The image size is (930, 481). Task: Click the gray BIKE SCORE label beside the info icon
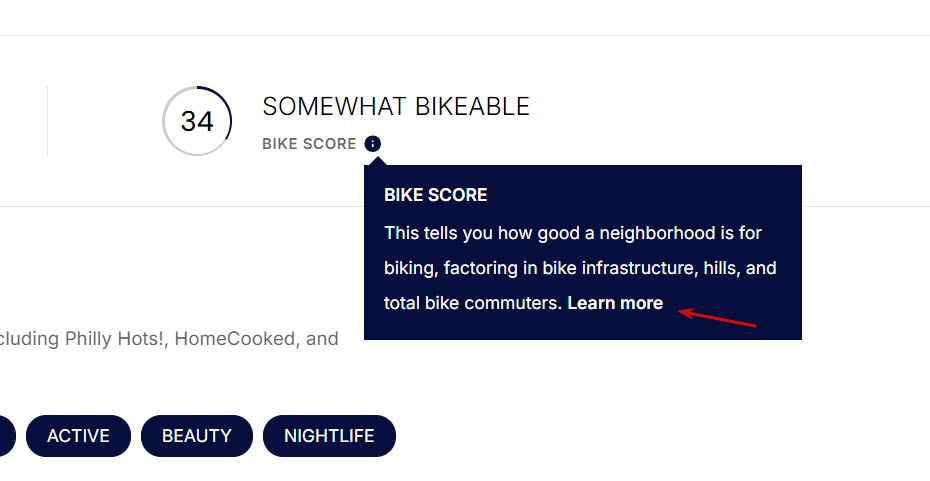[x=309, y=144]
